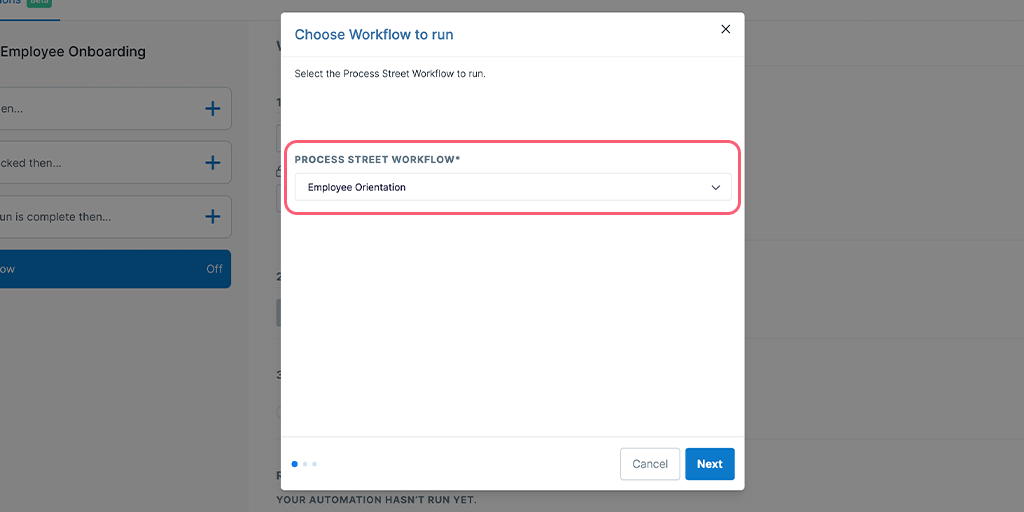Select the first pagination dot in the dialog
This screenshot has width=1024, height=512.
294,464
